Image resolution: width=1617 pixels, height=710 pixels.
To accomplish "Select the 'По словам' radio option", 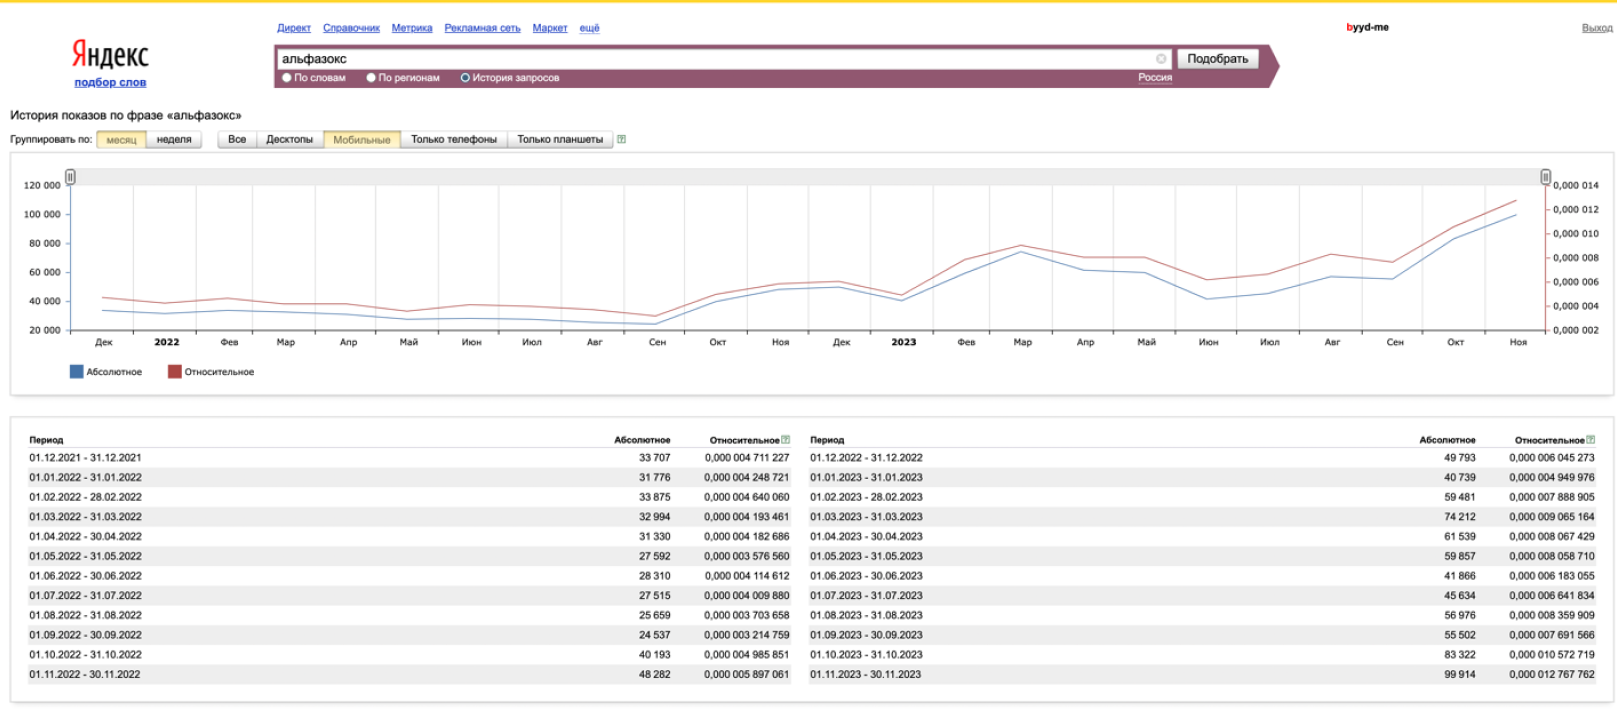I will click(x=287, y=78).
